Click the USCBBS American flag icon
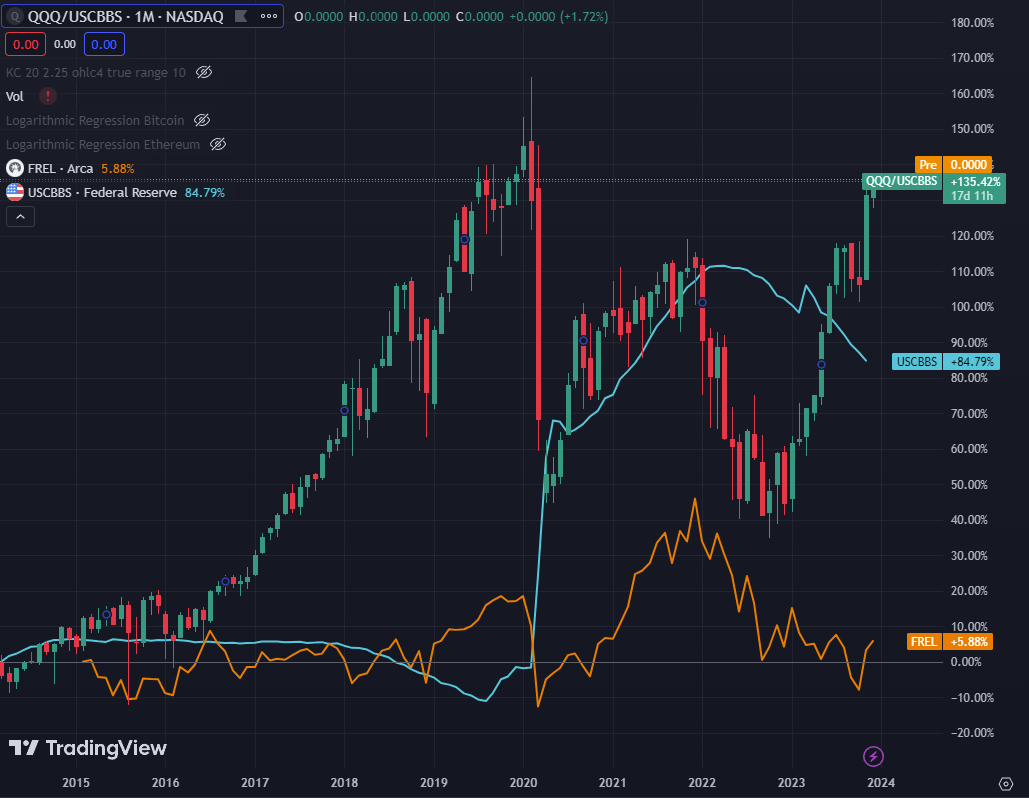Image resolution: width=1029 pixels, height=798 pixels. pyautogui.click(x=14, y=191)
